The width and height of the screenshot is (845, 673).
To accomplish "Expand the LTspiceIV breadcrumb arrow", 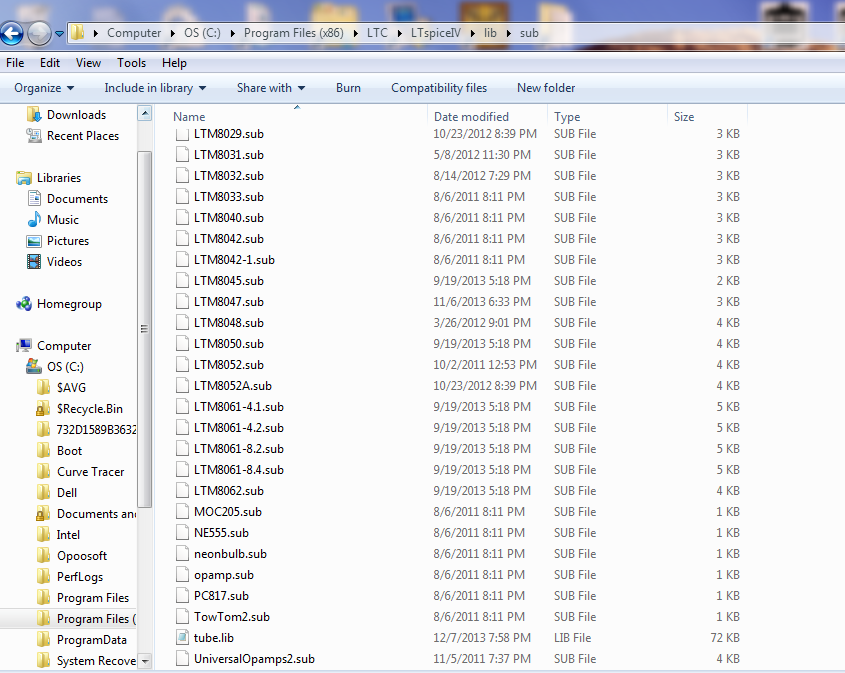I will [x=473, y=33].
